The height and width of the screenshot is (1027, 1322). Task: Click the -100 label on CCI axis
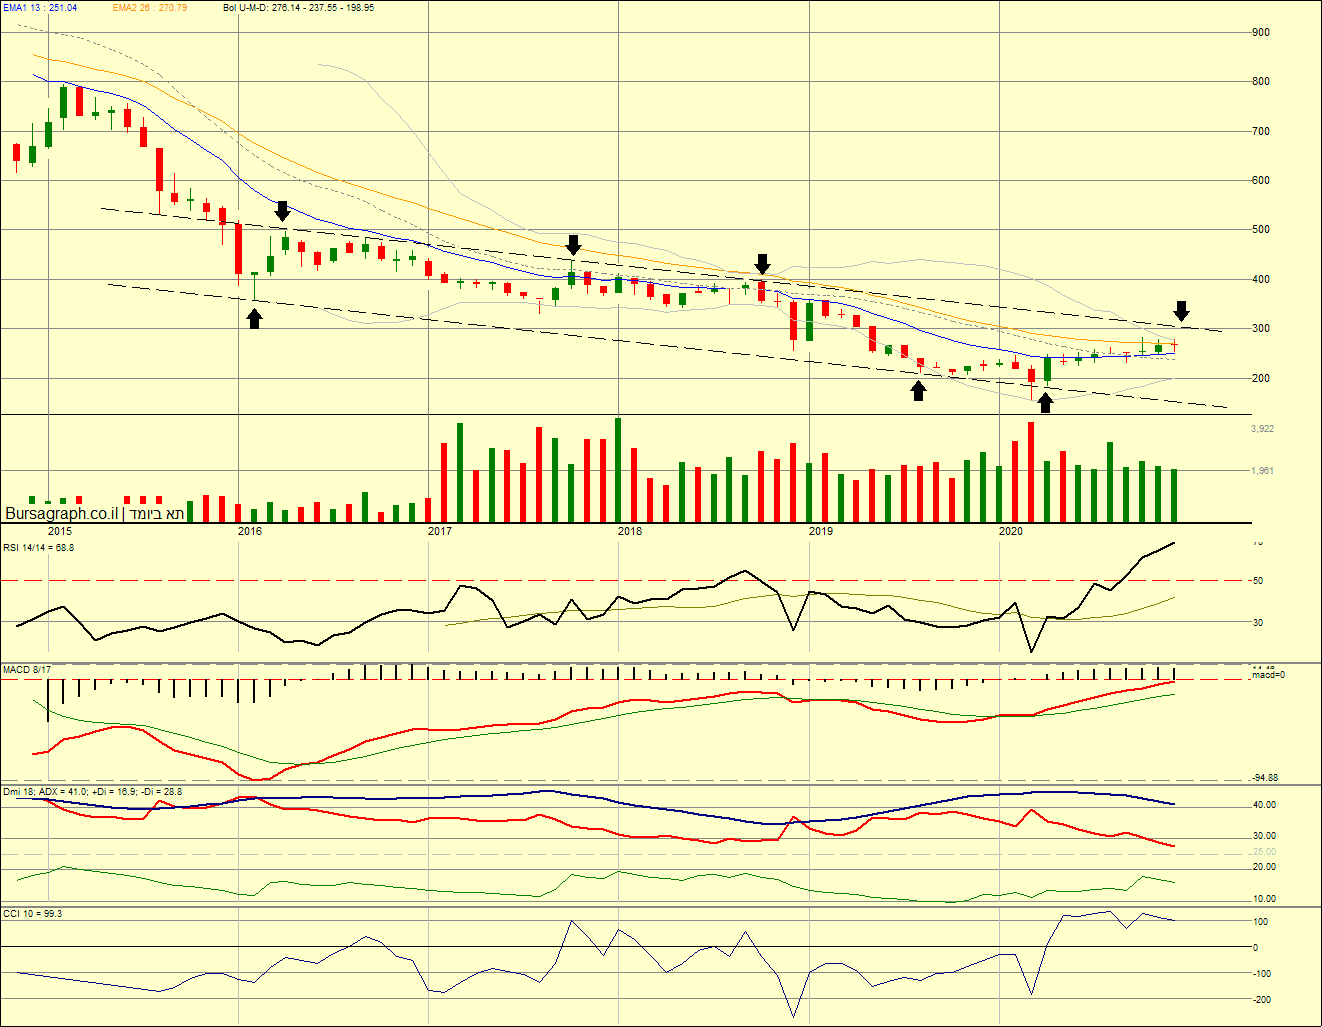[x=1262, y=974]
